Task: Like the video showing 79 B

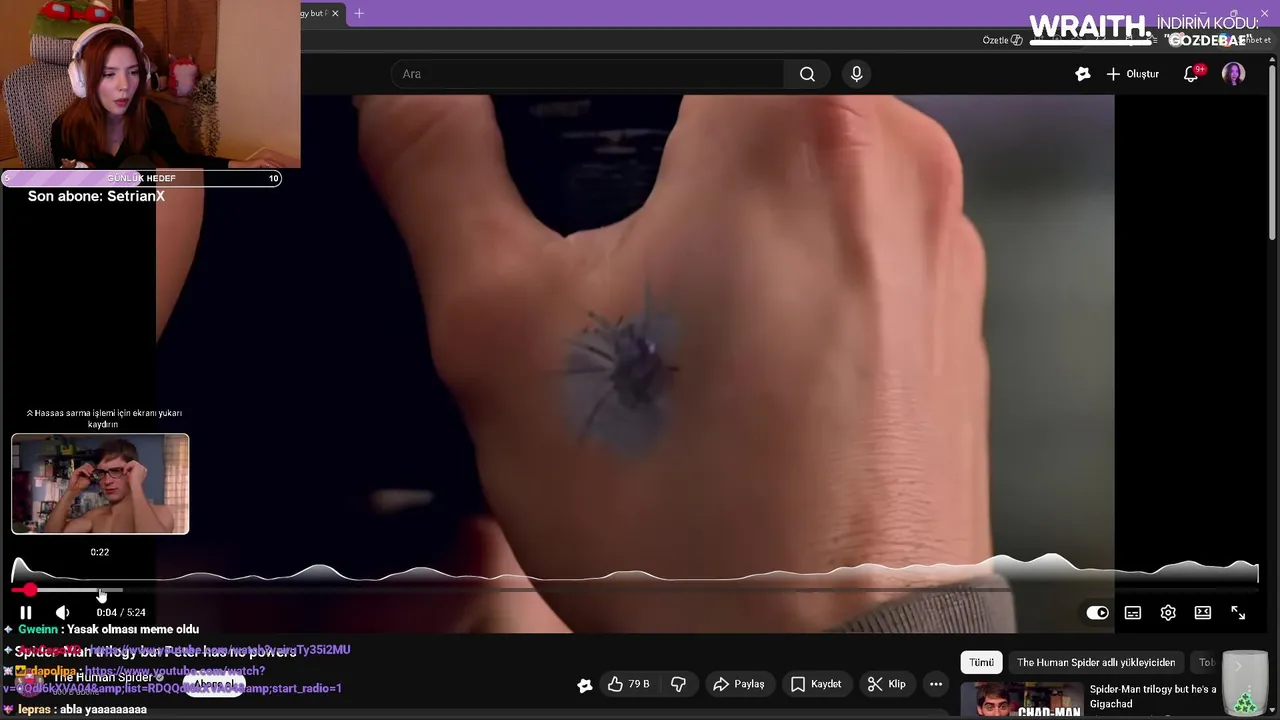Action: pyautogui.click(x=629, y=684)
